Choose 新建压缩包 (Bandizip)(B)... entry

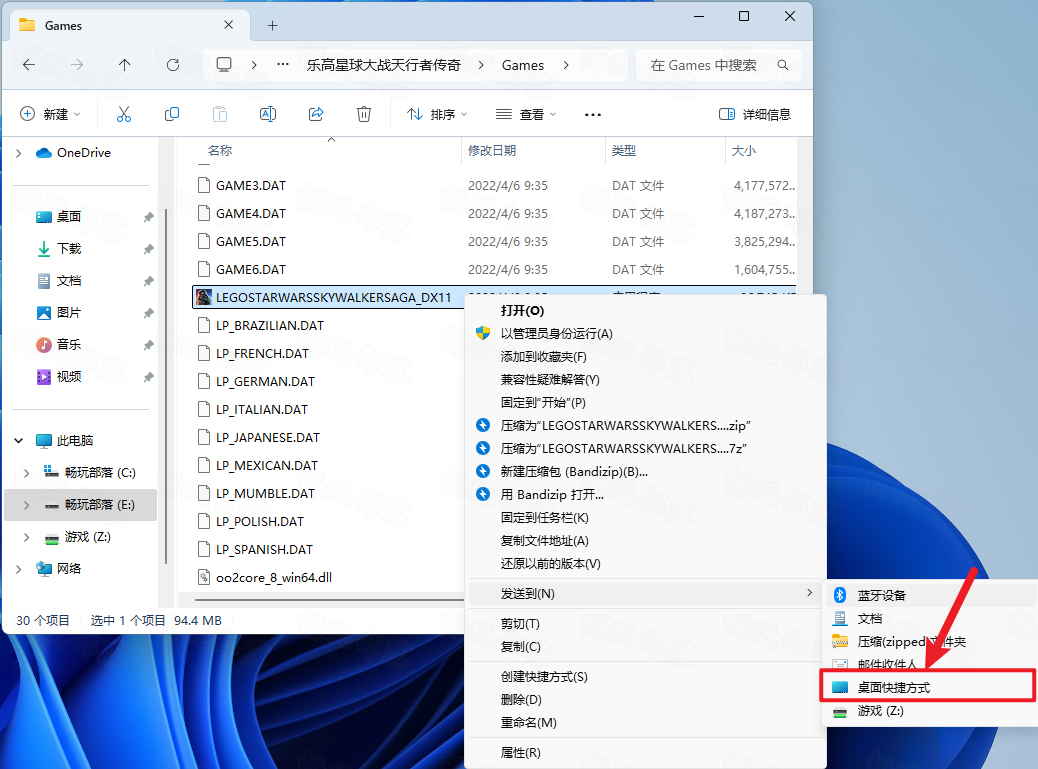point(645,472)
